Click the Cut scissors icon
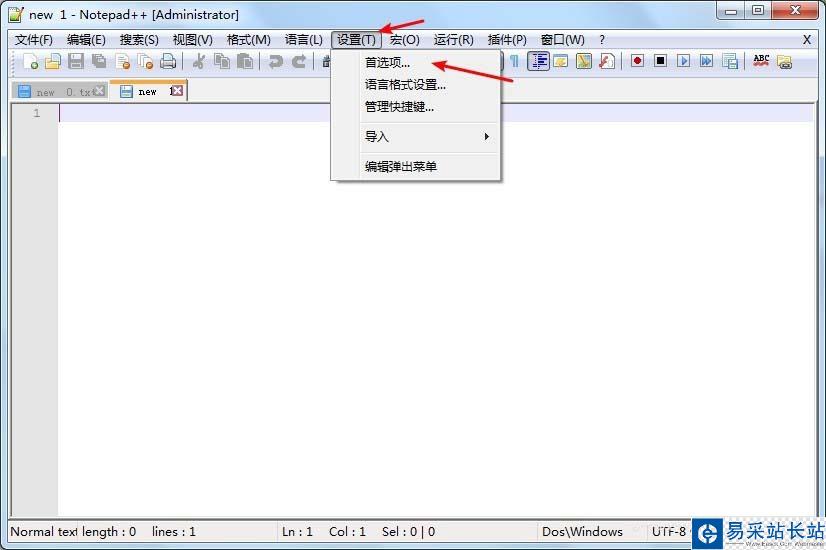This screenshot has width=826, height=550. coord(199,62)
